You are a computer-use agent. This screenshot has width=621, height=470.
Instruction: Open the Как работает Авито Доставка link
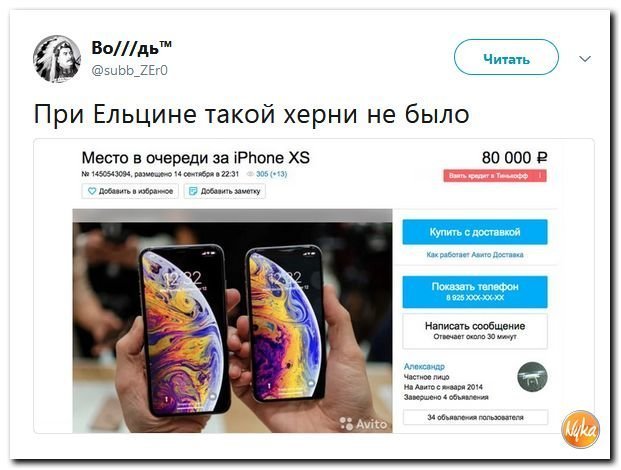[x=475, y=255]
